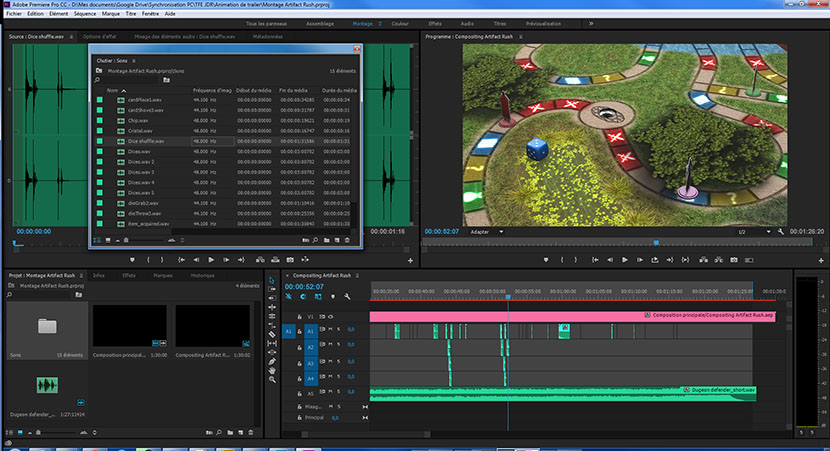The height and width of the screenshot is (451, 830).
Task: Show more workspaces with double chevron
Action: click(591, 23)
